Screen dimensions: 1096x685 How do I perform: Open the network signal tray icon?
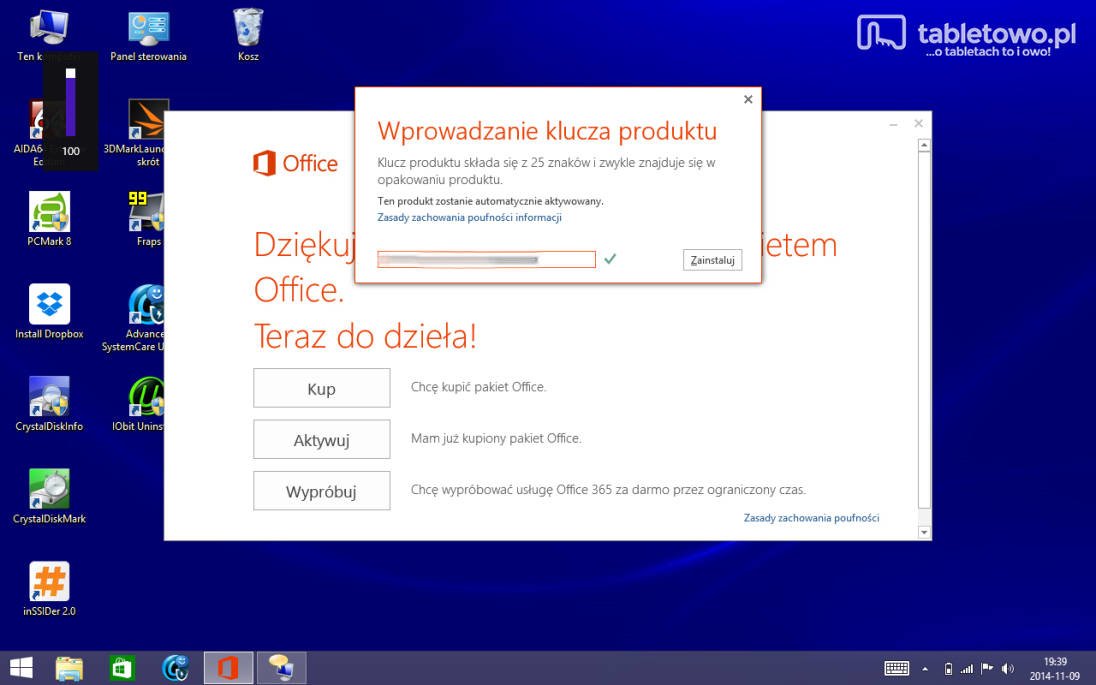(x=967, y=669)
